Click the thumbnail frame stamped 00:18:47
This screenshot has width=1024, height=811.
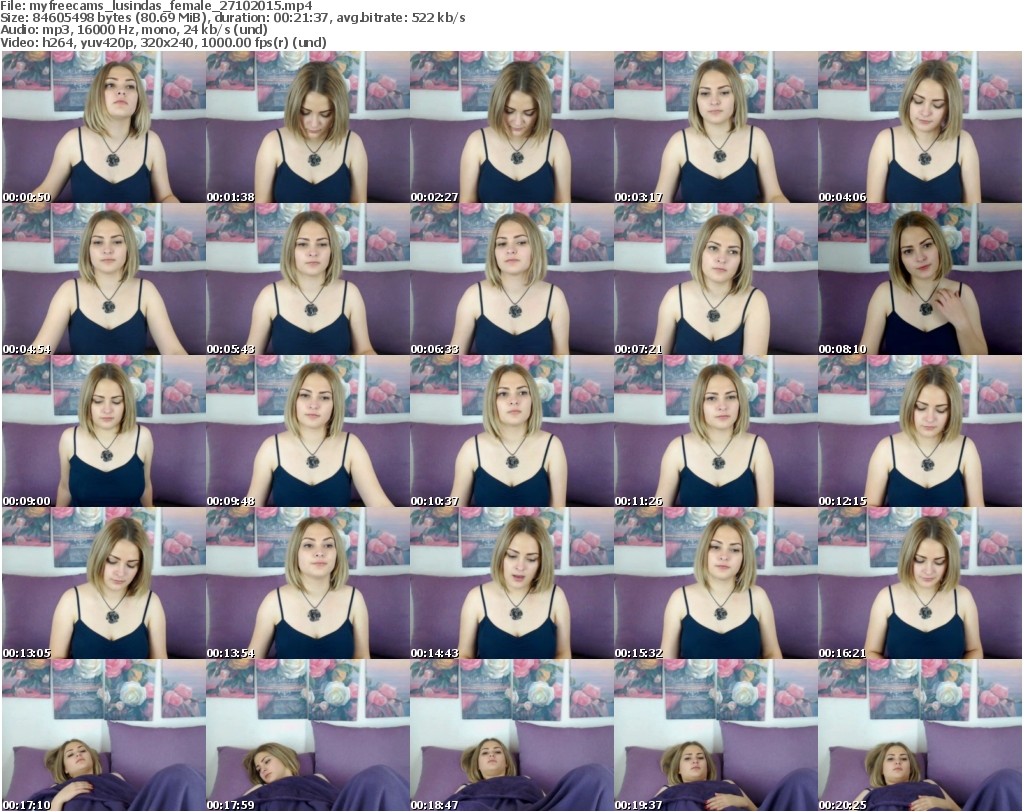[x=511, y=735]
